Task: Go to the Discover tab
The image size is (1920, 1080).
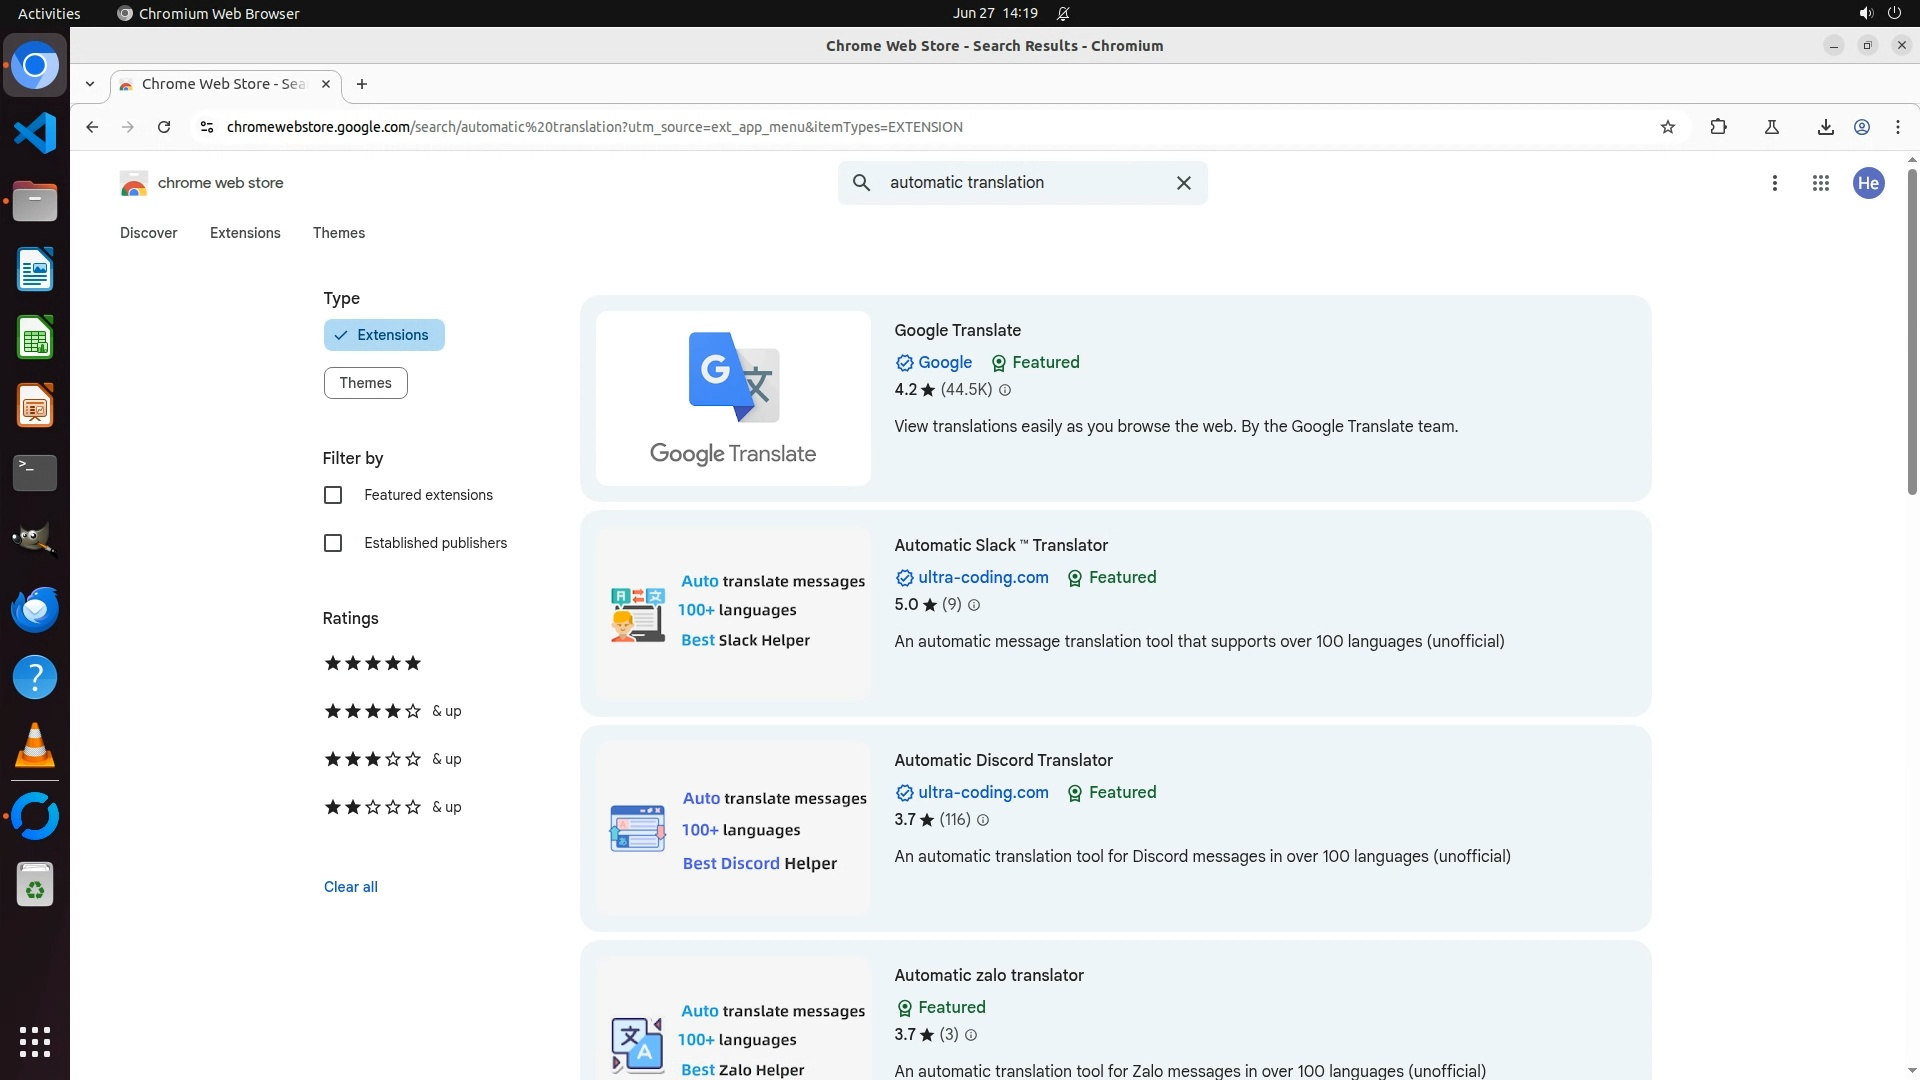Action: 148,233
